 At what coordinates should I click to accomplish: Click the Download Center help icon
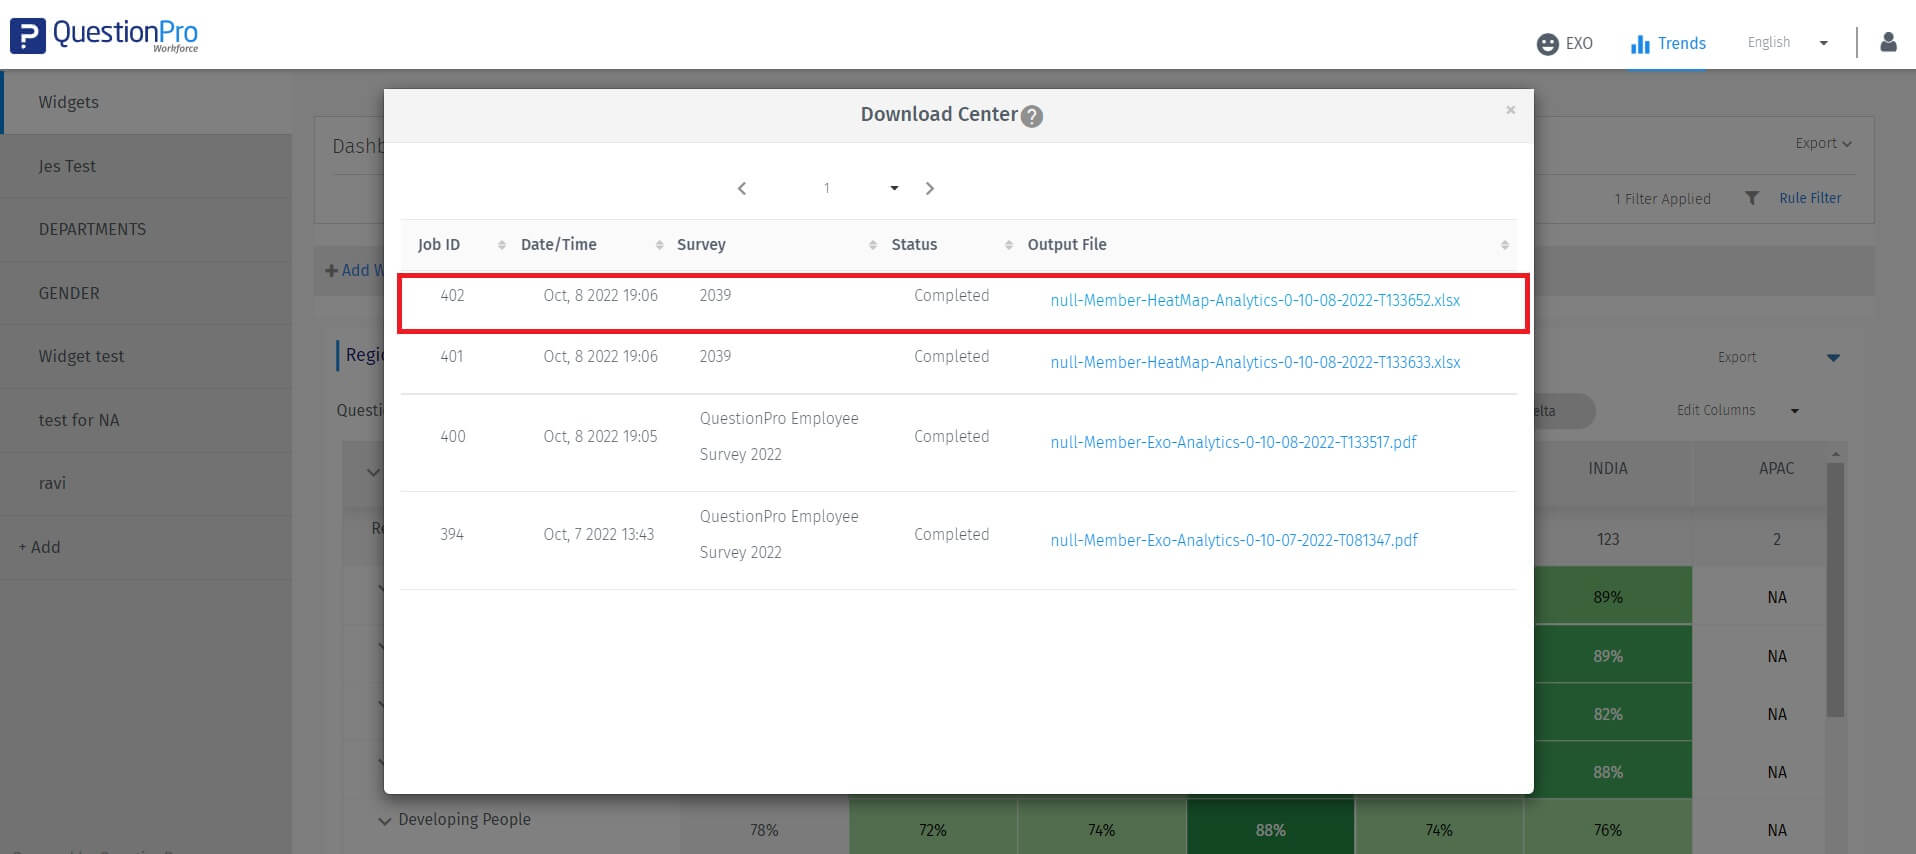(x=1032, y=116)
